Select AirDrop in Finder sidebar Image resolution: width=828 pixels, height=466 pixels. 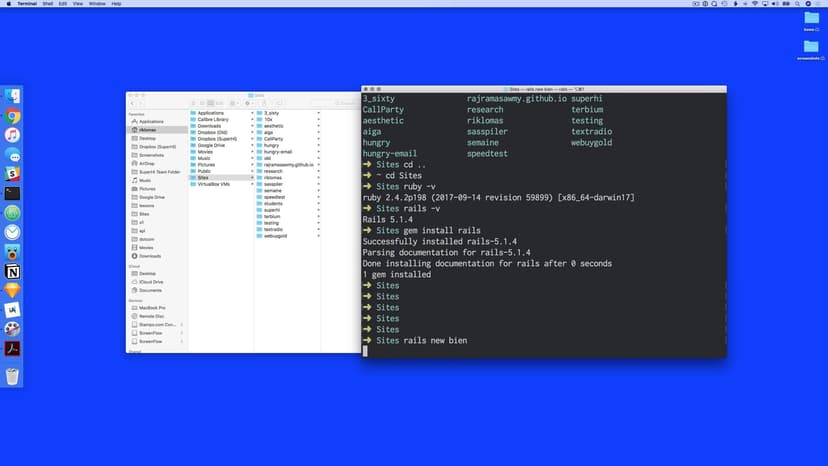(x=146, y=163)
